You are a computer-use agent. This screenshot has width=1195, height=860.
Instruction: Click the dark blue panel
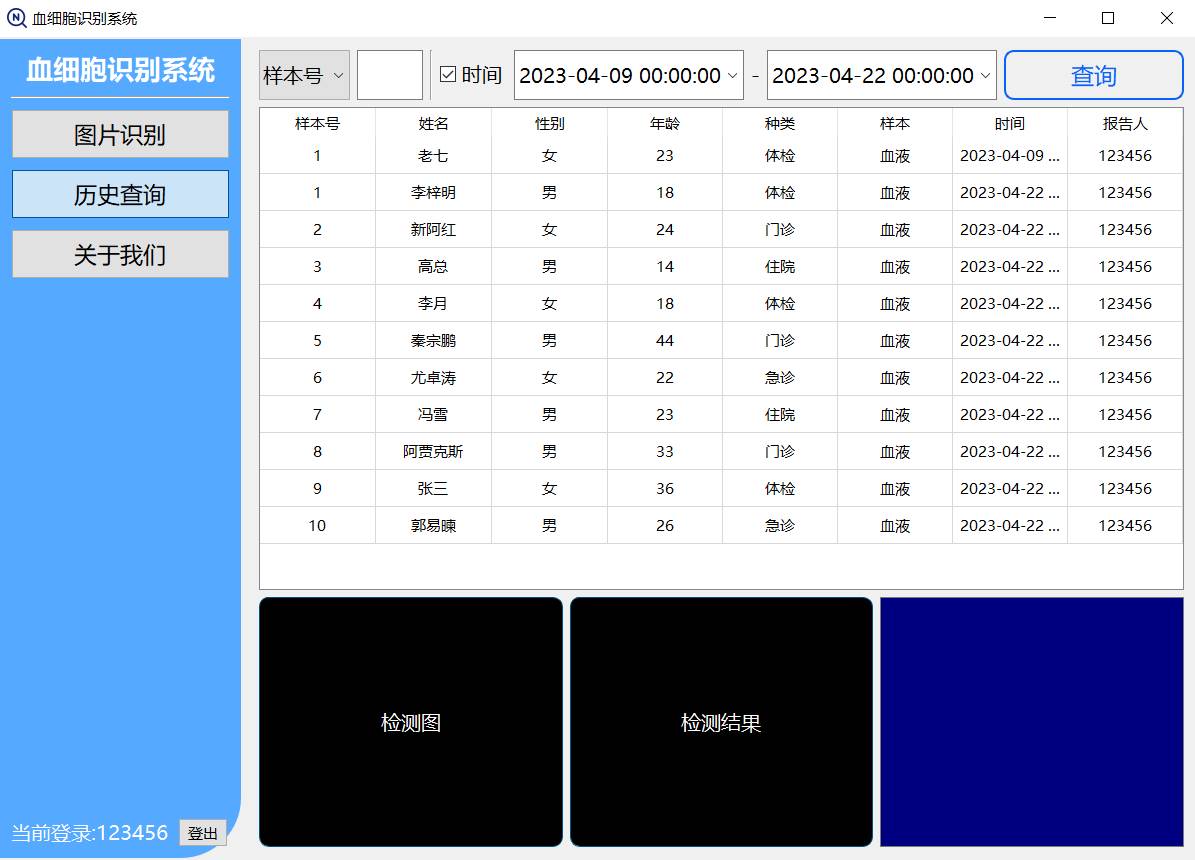click(1031, 722)
